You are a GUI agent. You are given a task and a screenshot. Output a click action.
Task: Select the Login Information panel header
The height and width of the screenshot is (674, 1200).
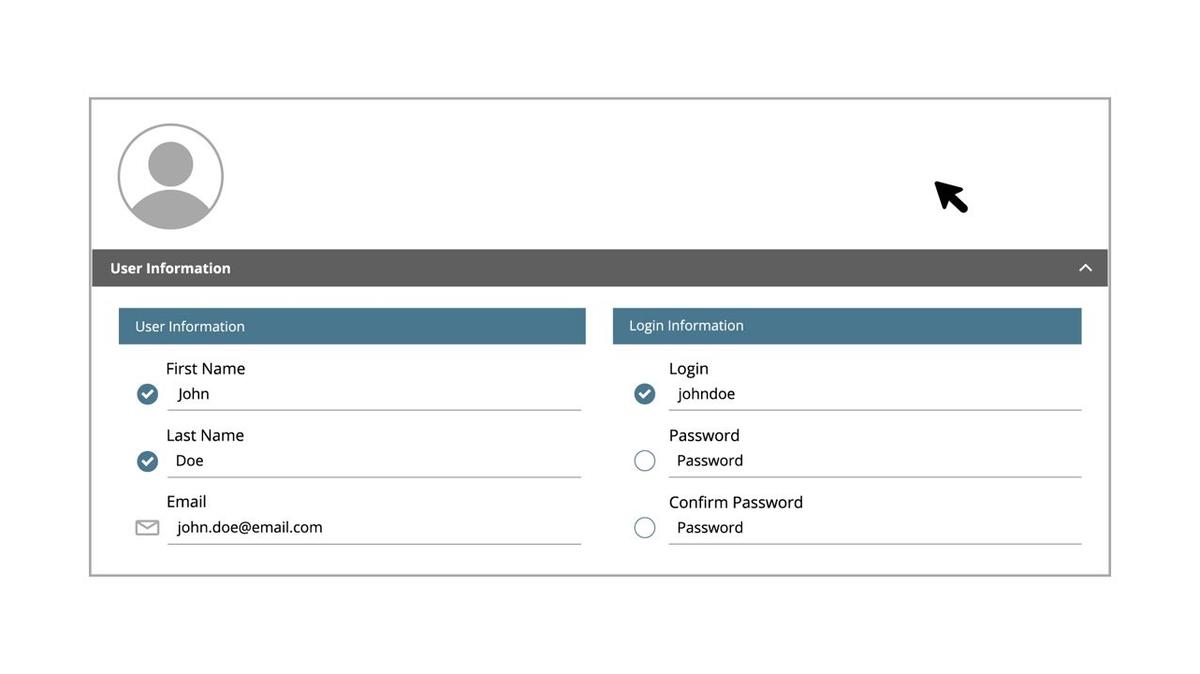pos(847,326)
